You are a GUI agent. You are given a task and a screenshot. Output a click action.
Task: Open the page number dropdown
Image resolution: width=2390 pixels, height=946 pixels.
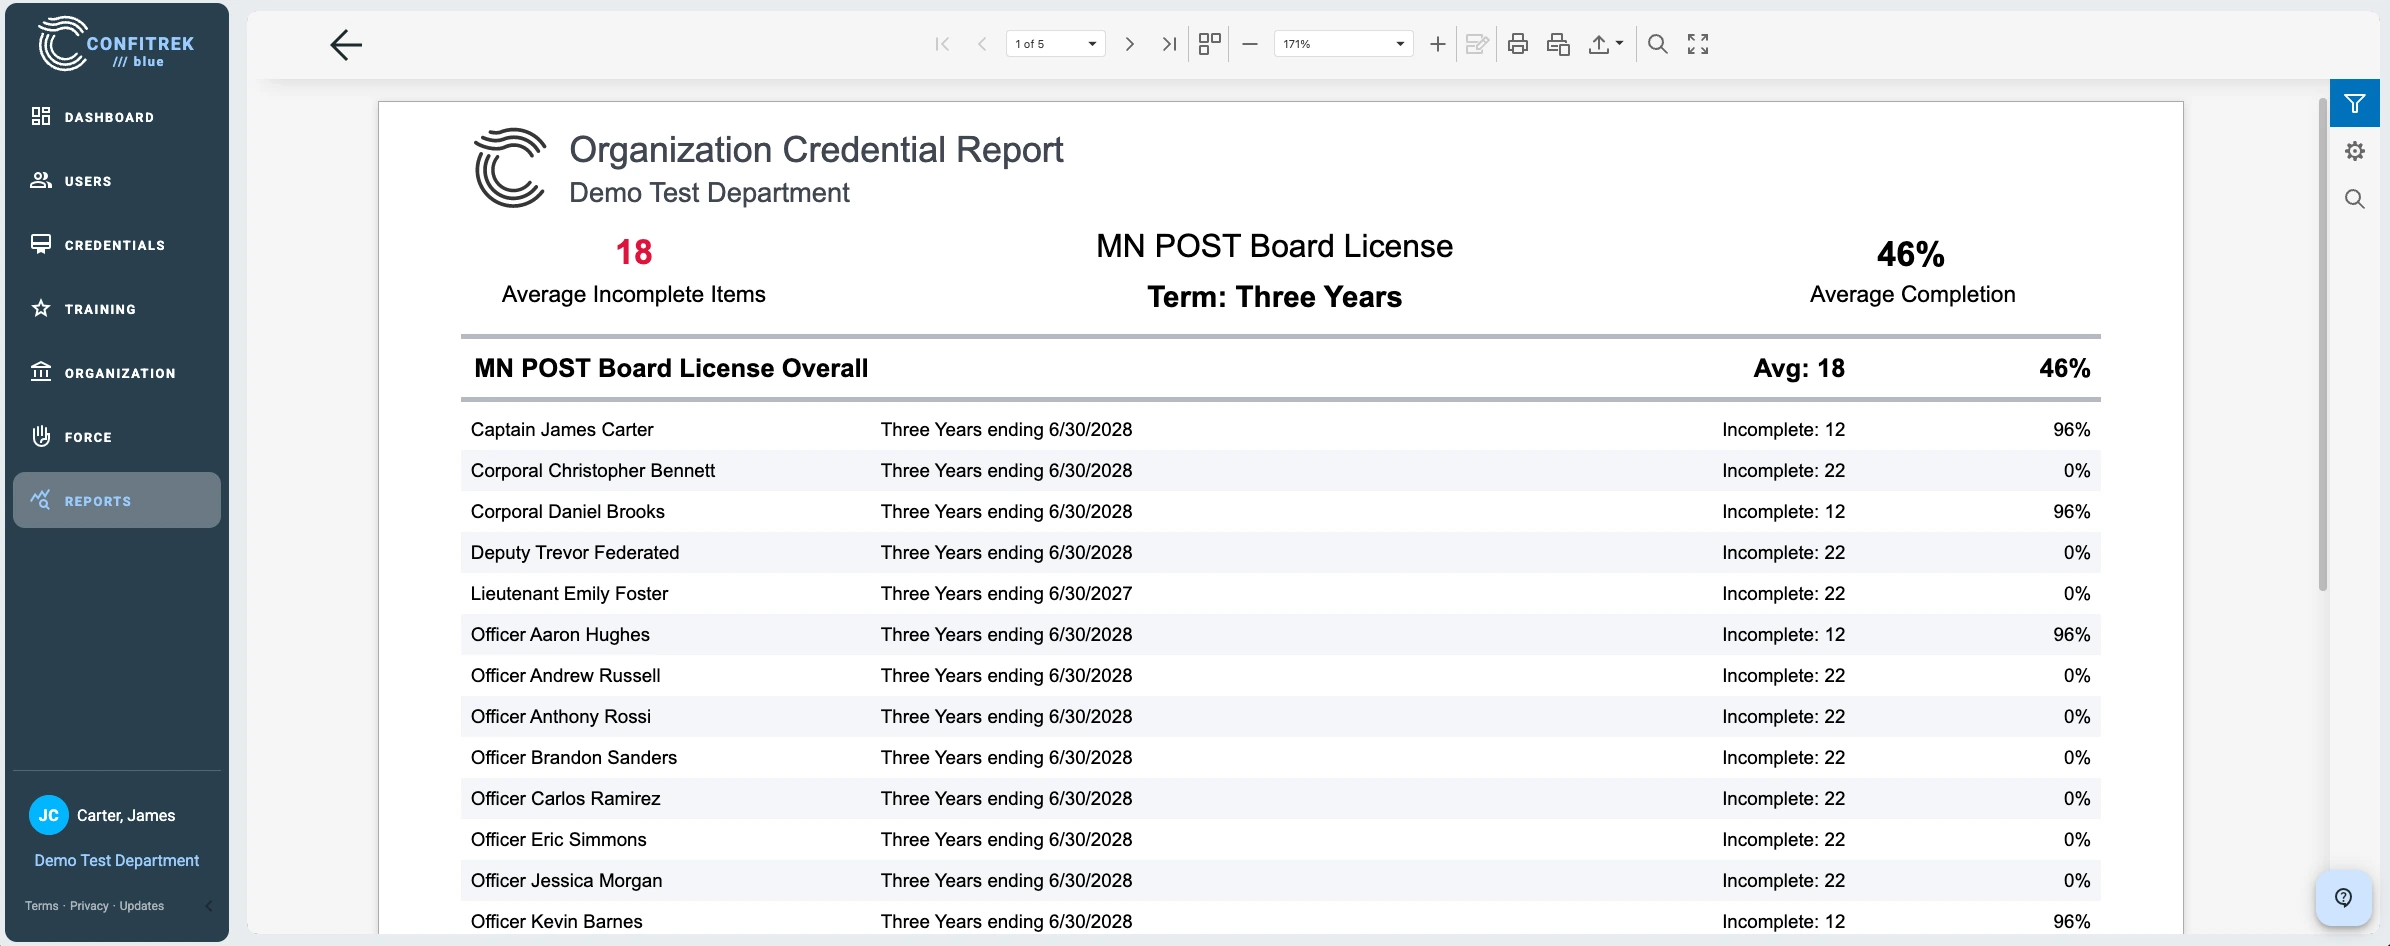1056,44
